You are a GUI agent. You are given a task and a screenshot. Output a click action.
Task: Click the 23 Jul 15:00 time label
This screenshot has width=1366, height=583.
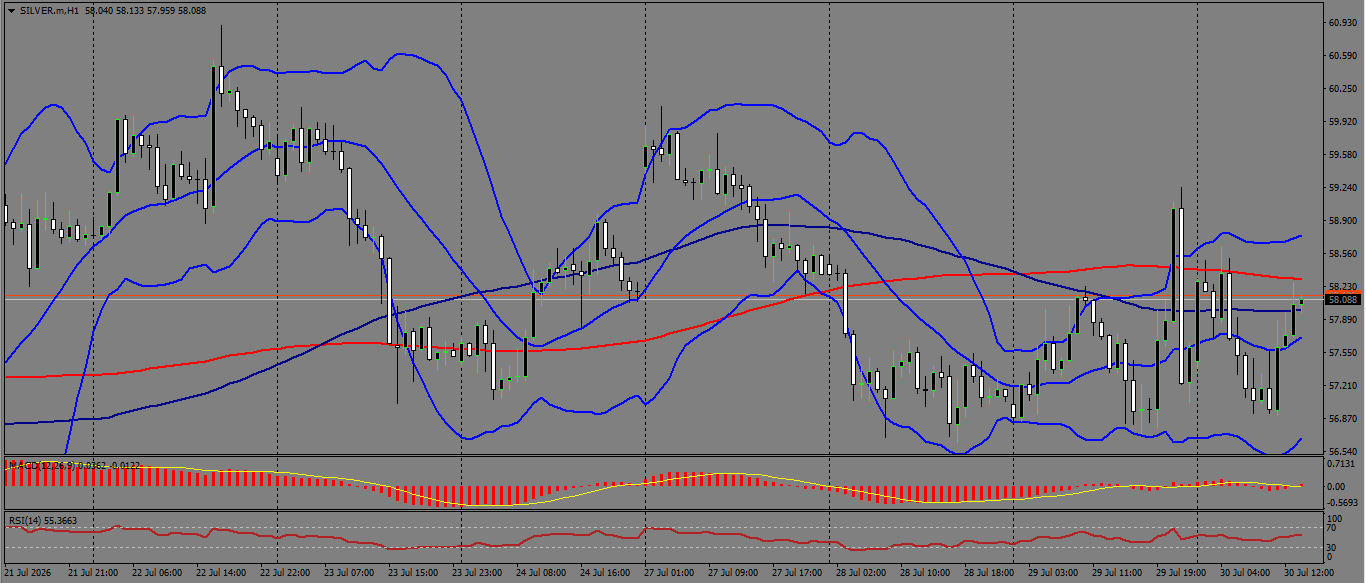click(412, 574)
